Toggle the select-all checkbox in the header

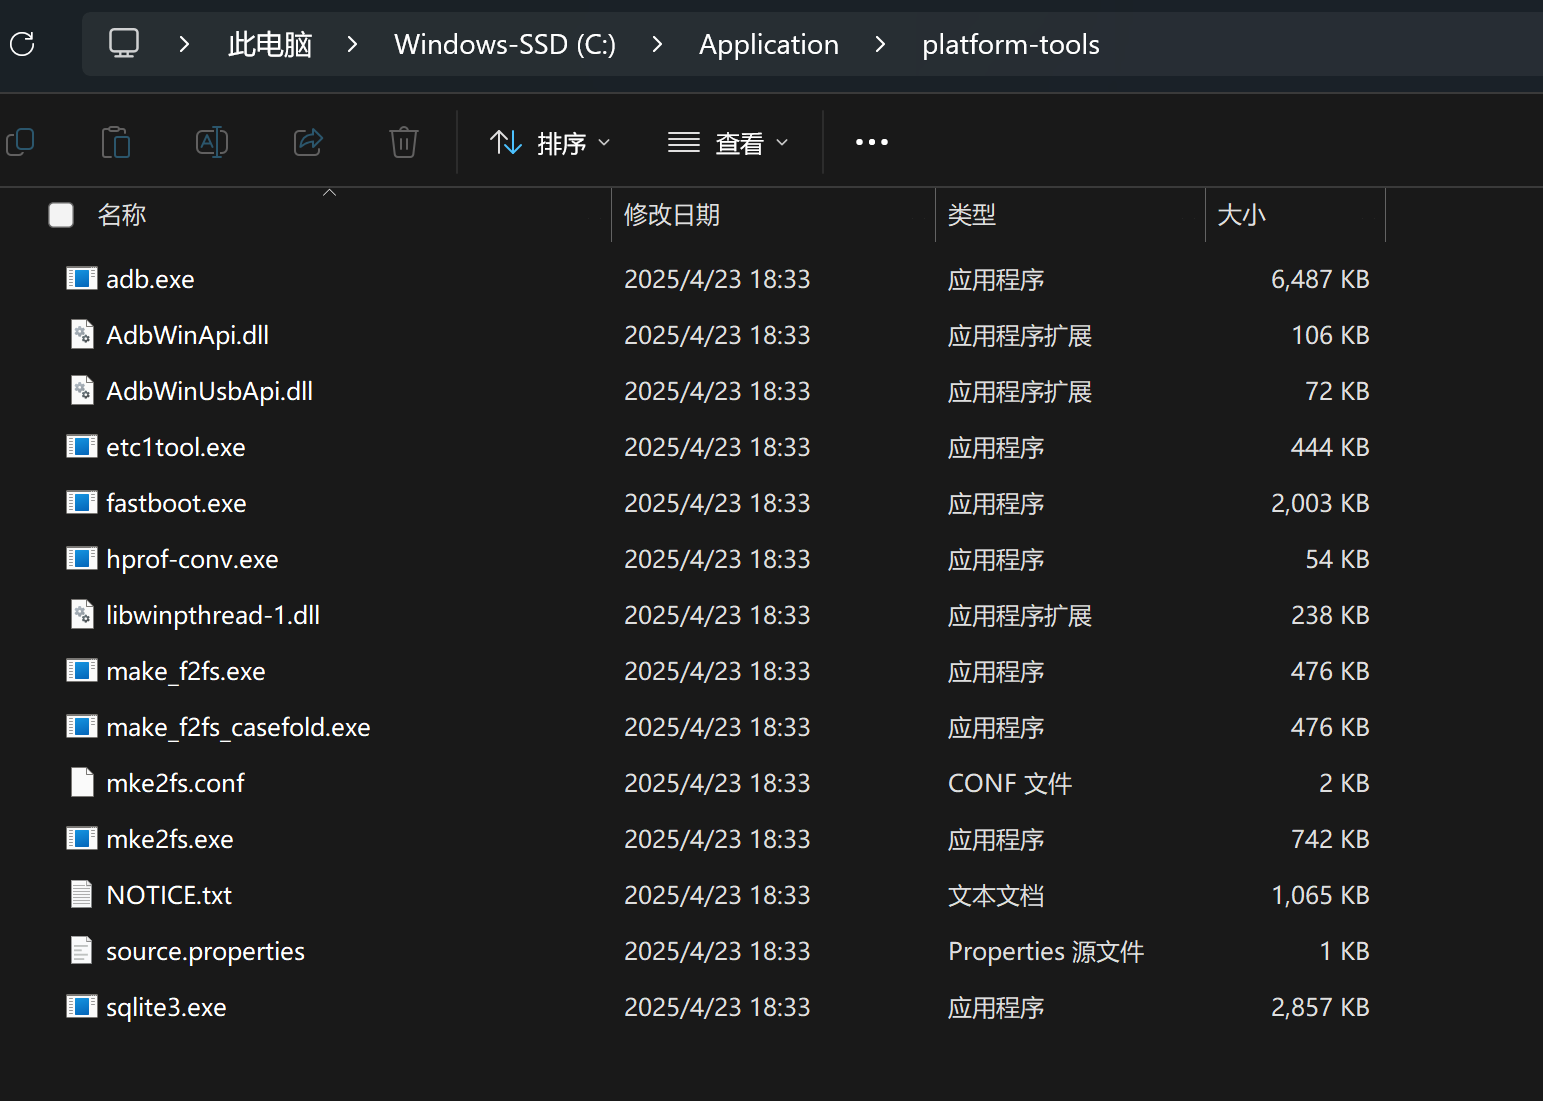point(61,215)
